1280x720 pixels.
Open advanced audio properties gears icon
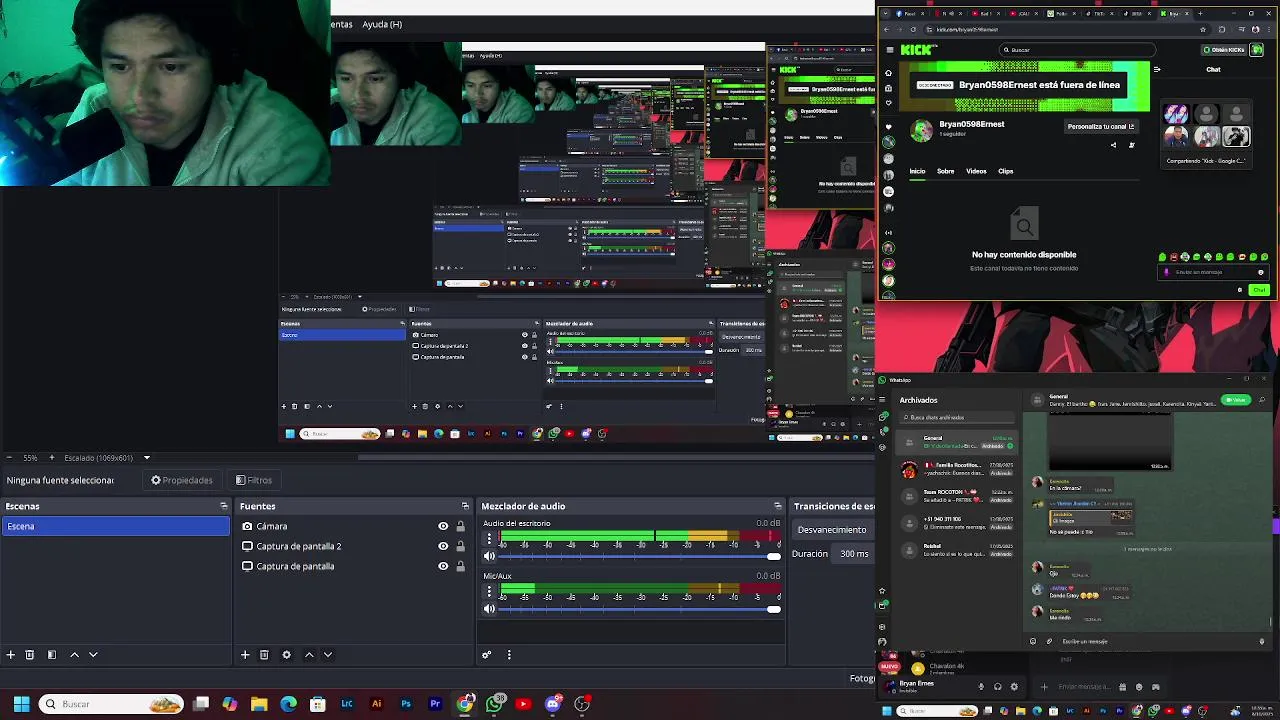coord(487,655)
